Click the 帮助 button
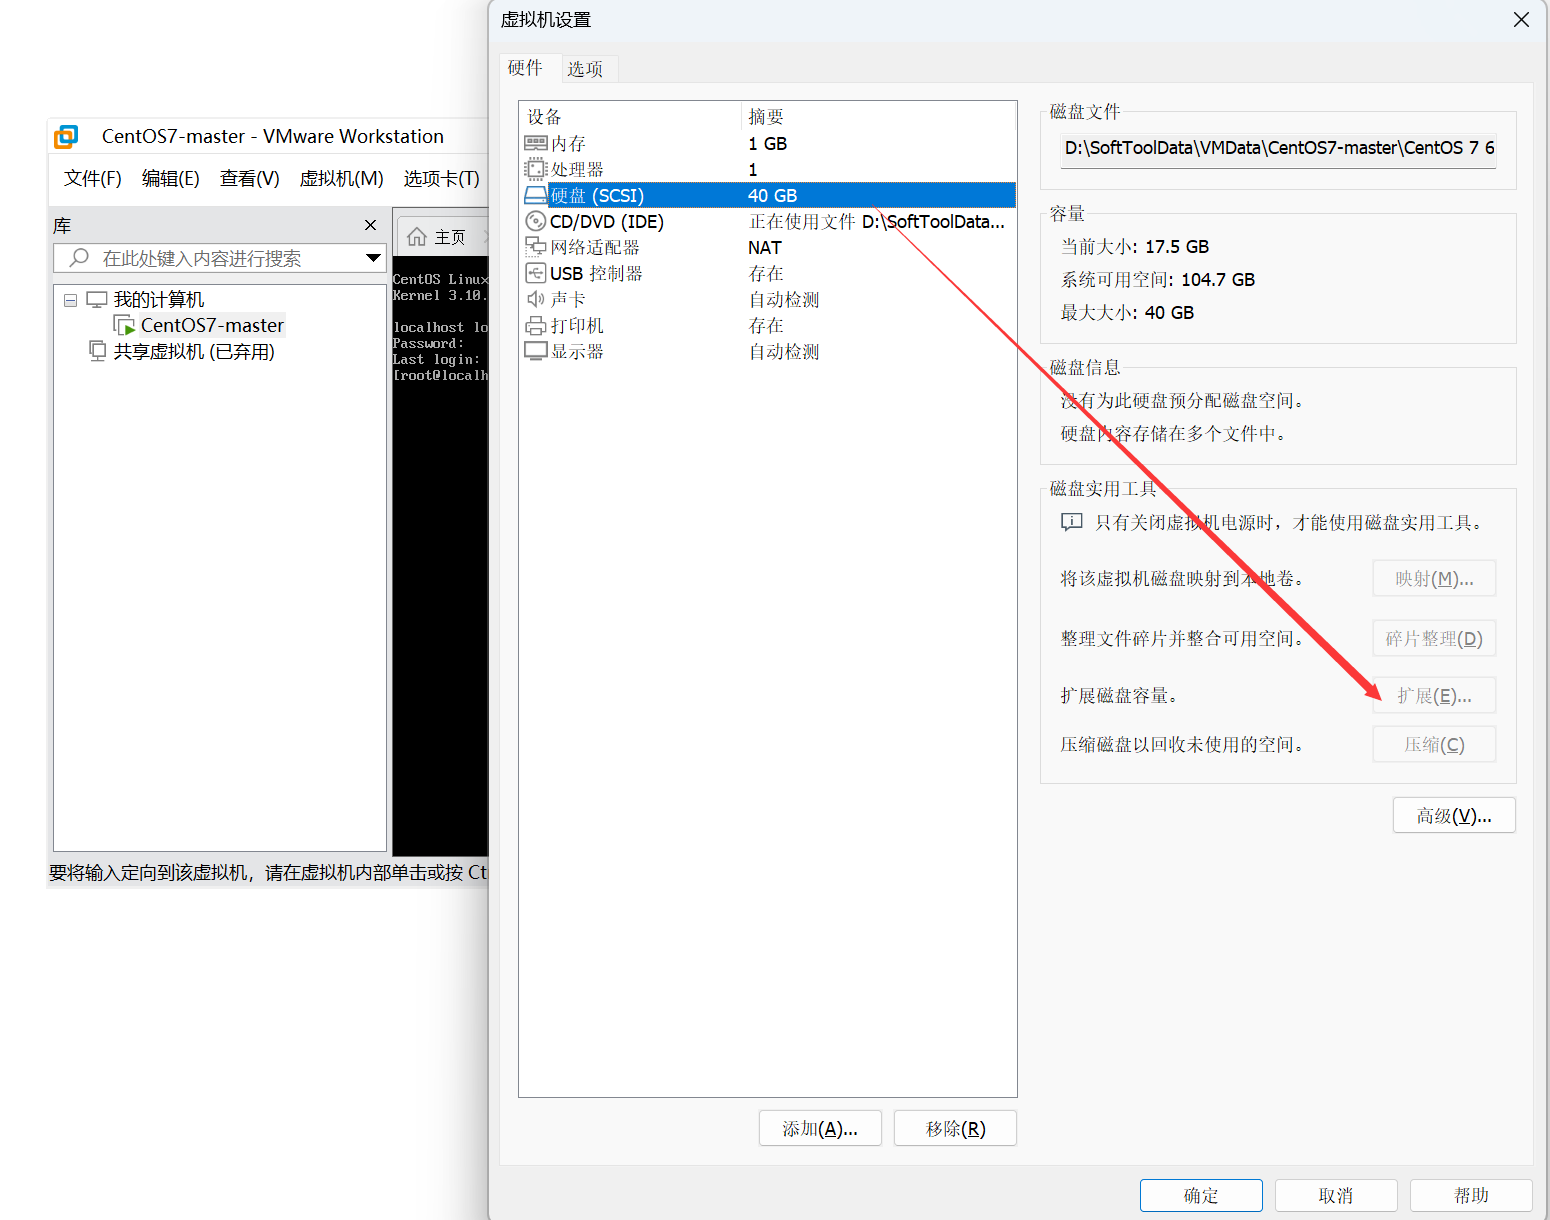The height and width of the screenshot is (1220, 1550). click(1471, 1196)
